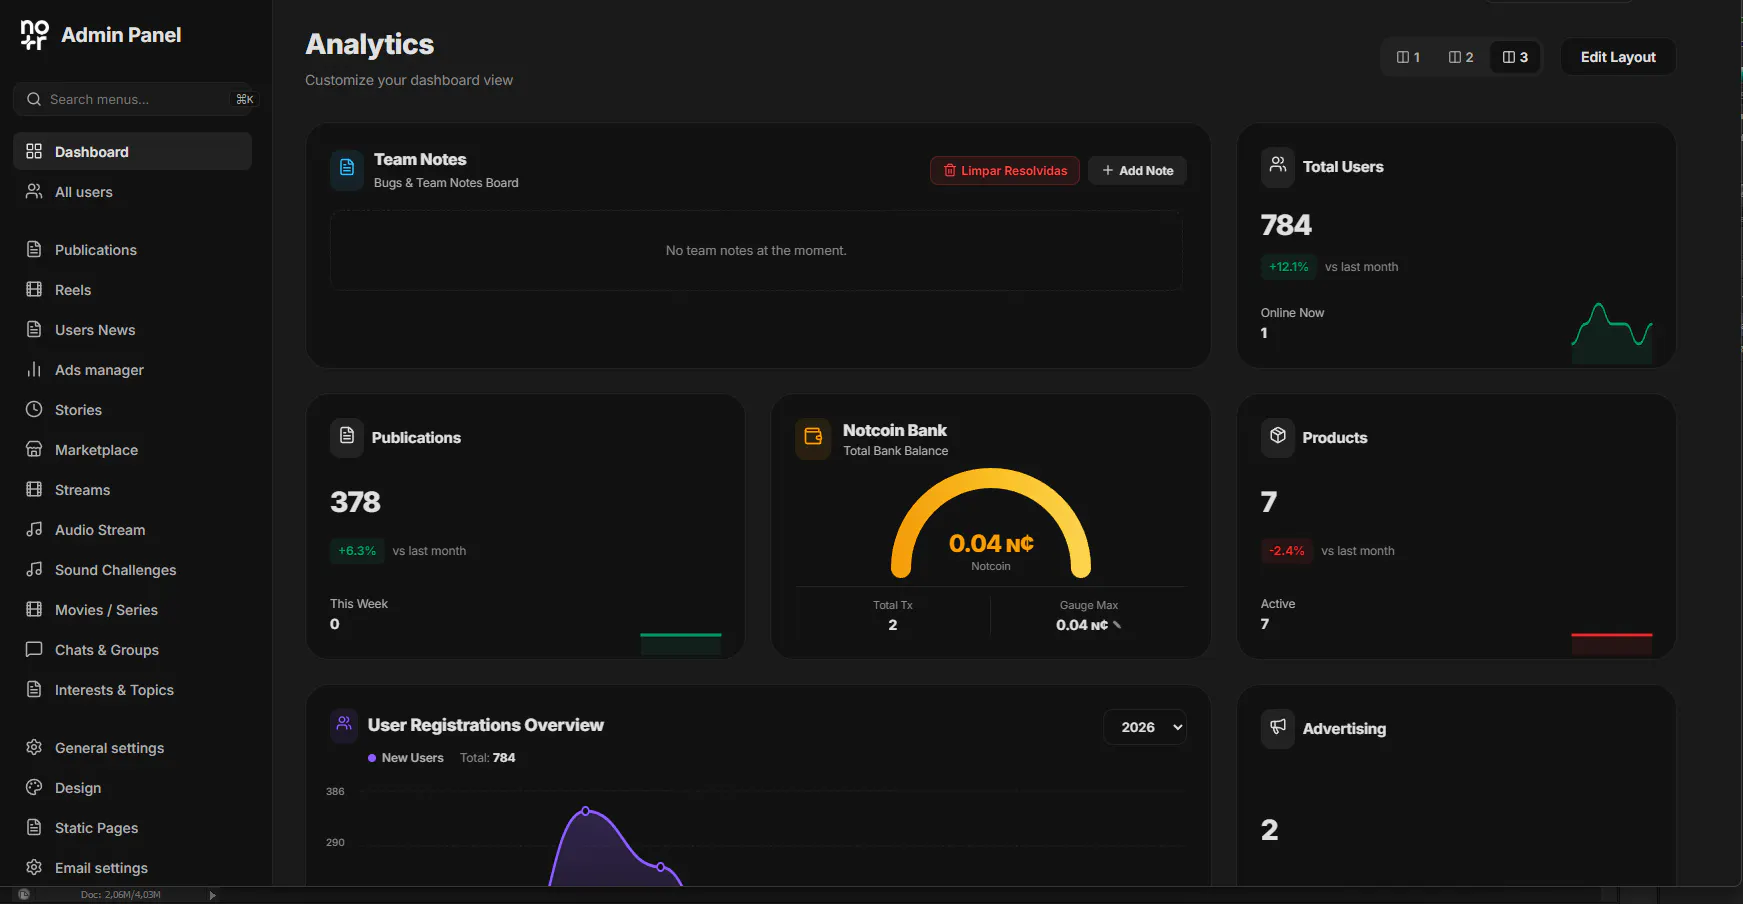Viewport: 1743px width, 904px height.
Task: Click the Stories clock icon
Action: (34, 410)
